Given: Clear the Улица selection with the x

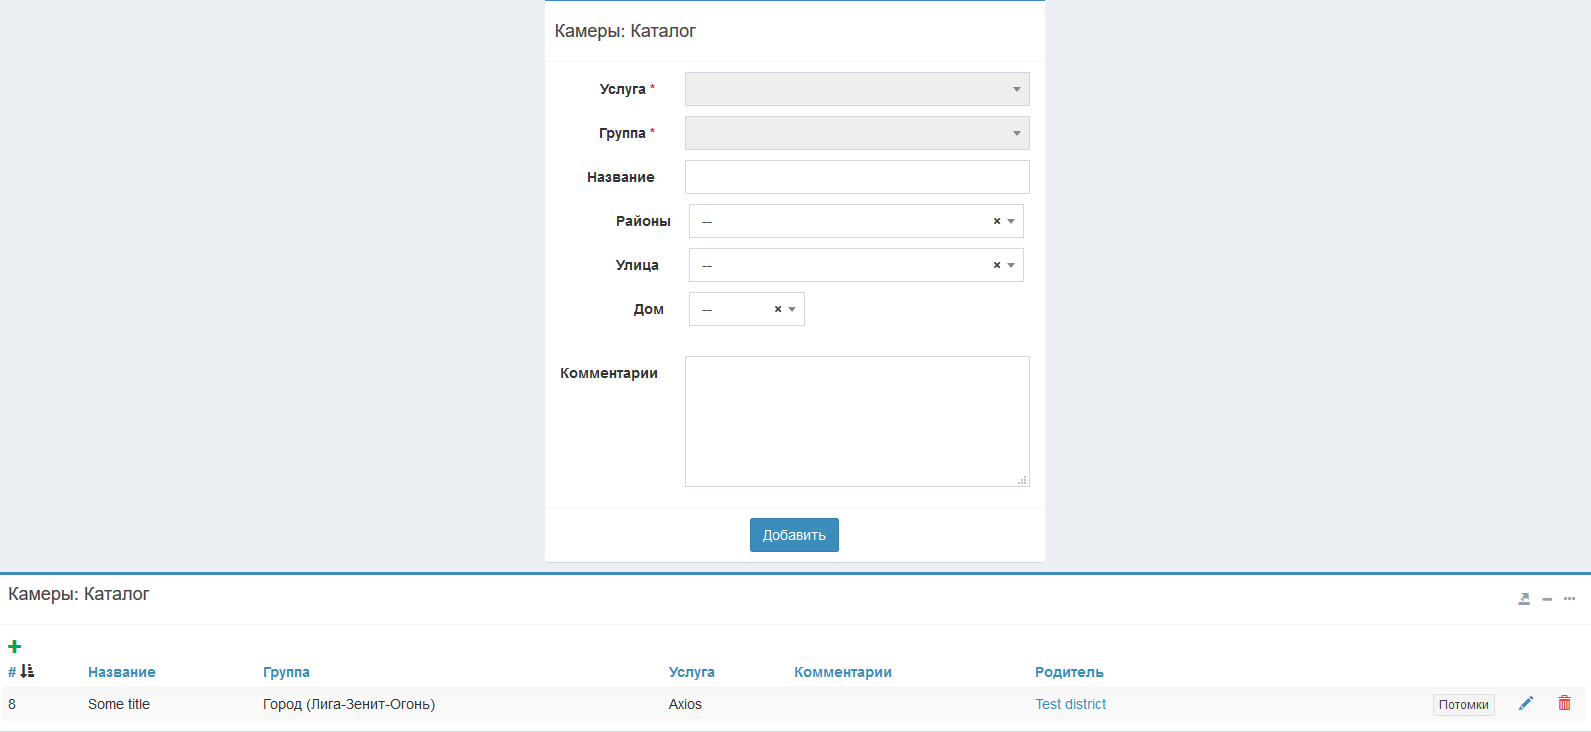Looking at the screenshot, I should [996, 265].
